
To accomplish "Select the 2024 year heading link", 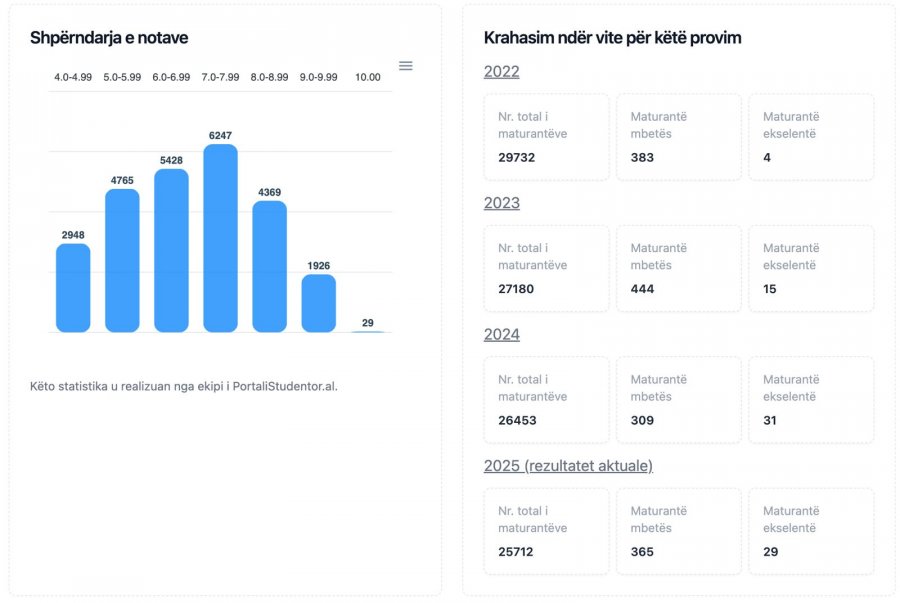I will click(502, 334).
